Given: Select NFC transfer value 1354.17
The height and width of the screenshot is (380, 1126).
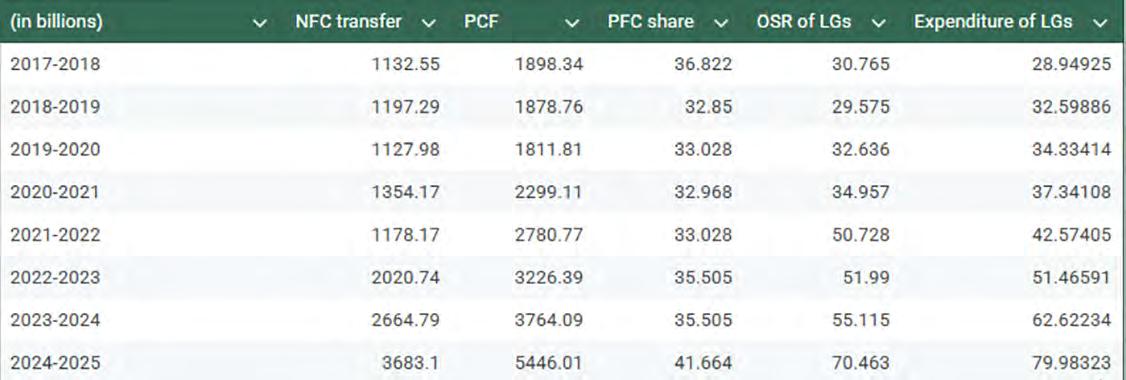Looking at the screenshot, I should [x=406, y=192].
